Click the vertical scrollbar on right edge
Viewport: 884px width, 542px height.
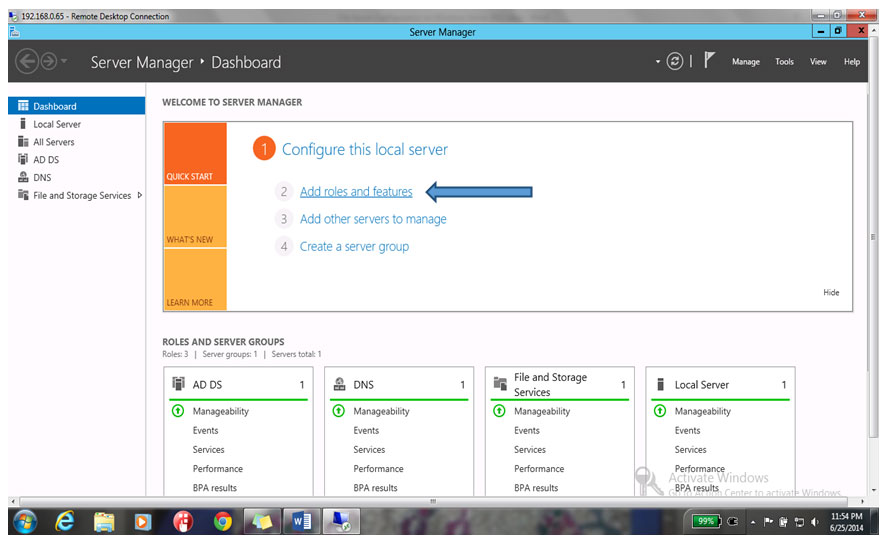click(x=873, y=237)
